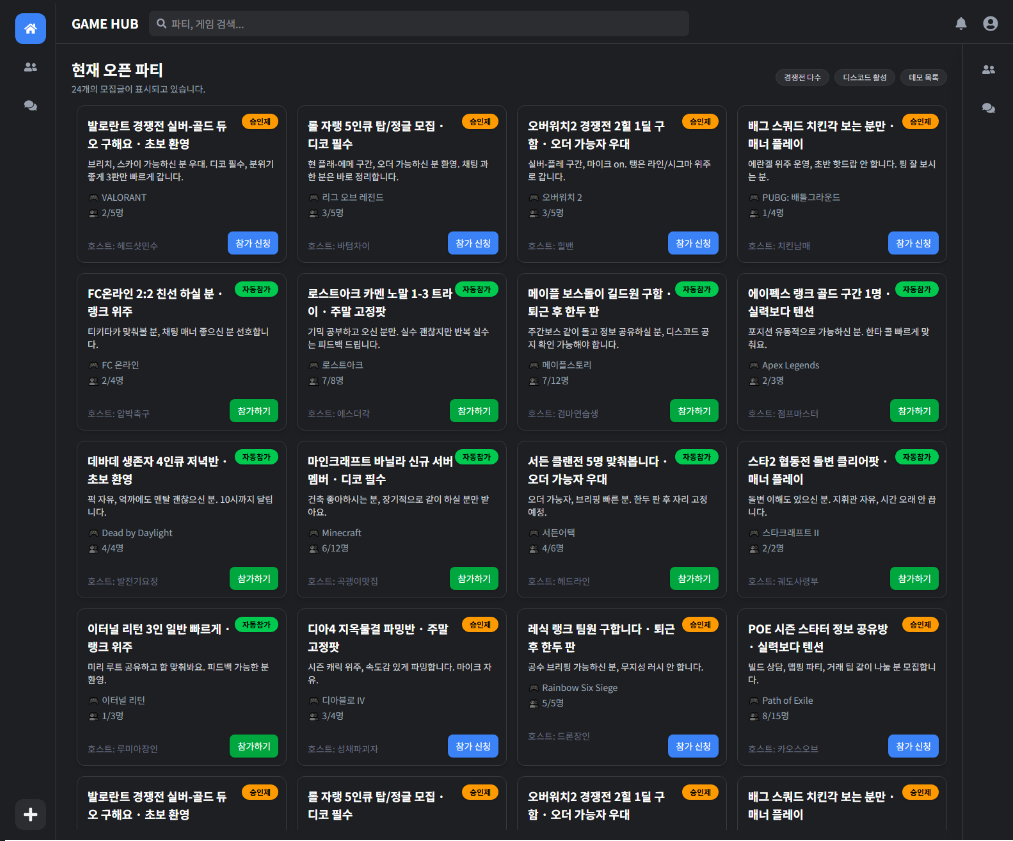Click the 현재 오픈 파티 heading

117,70
